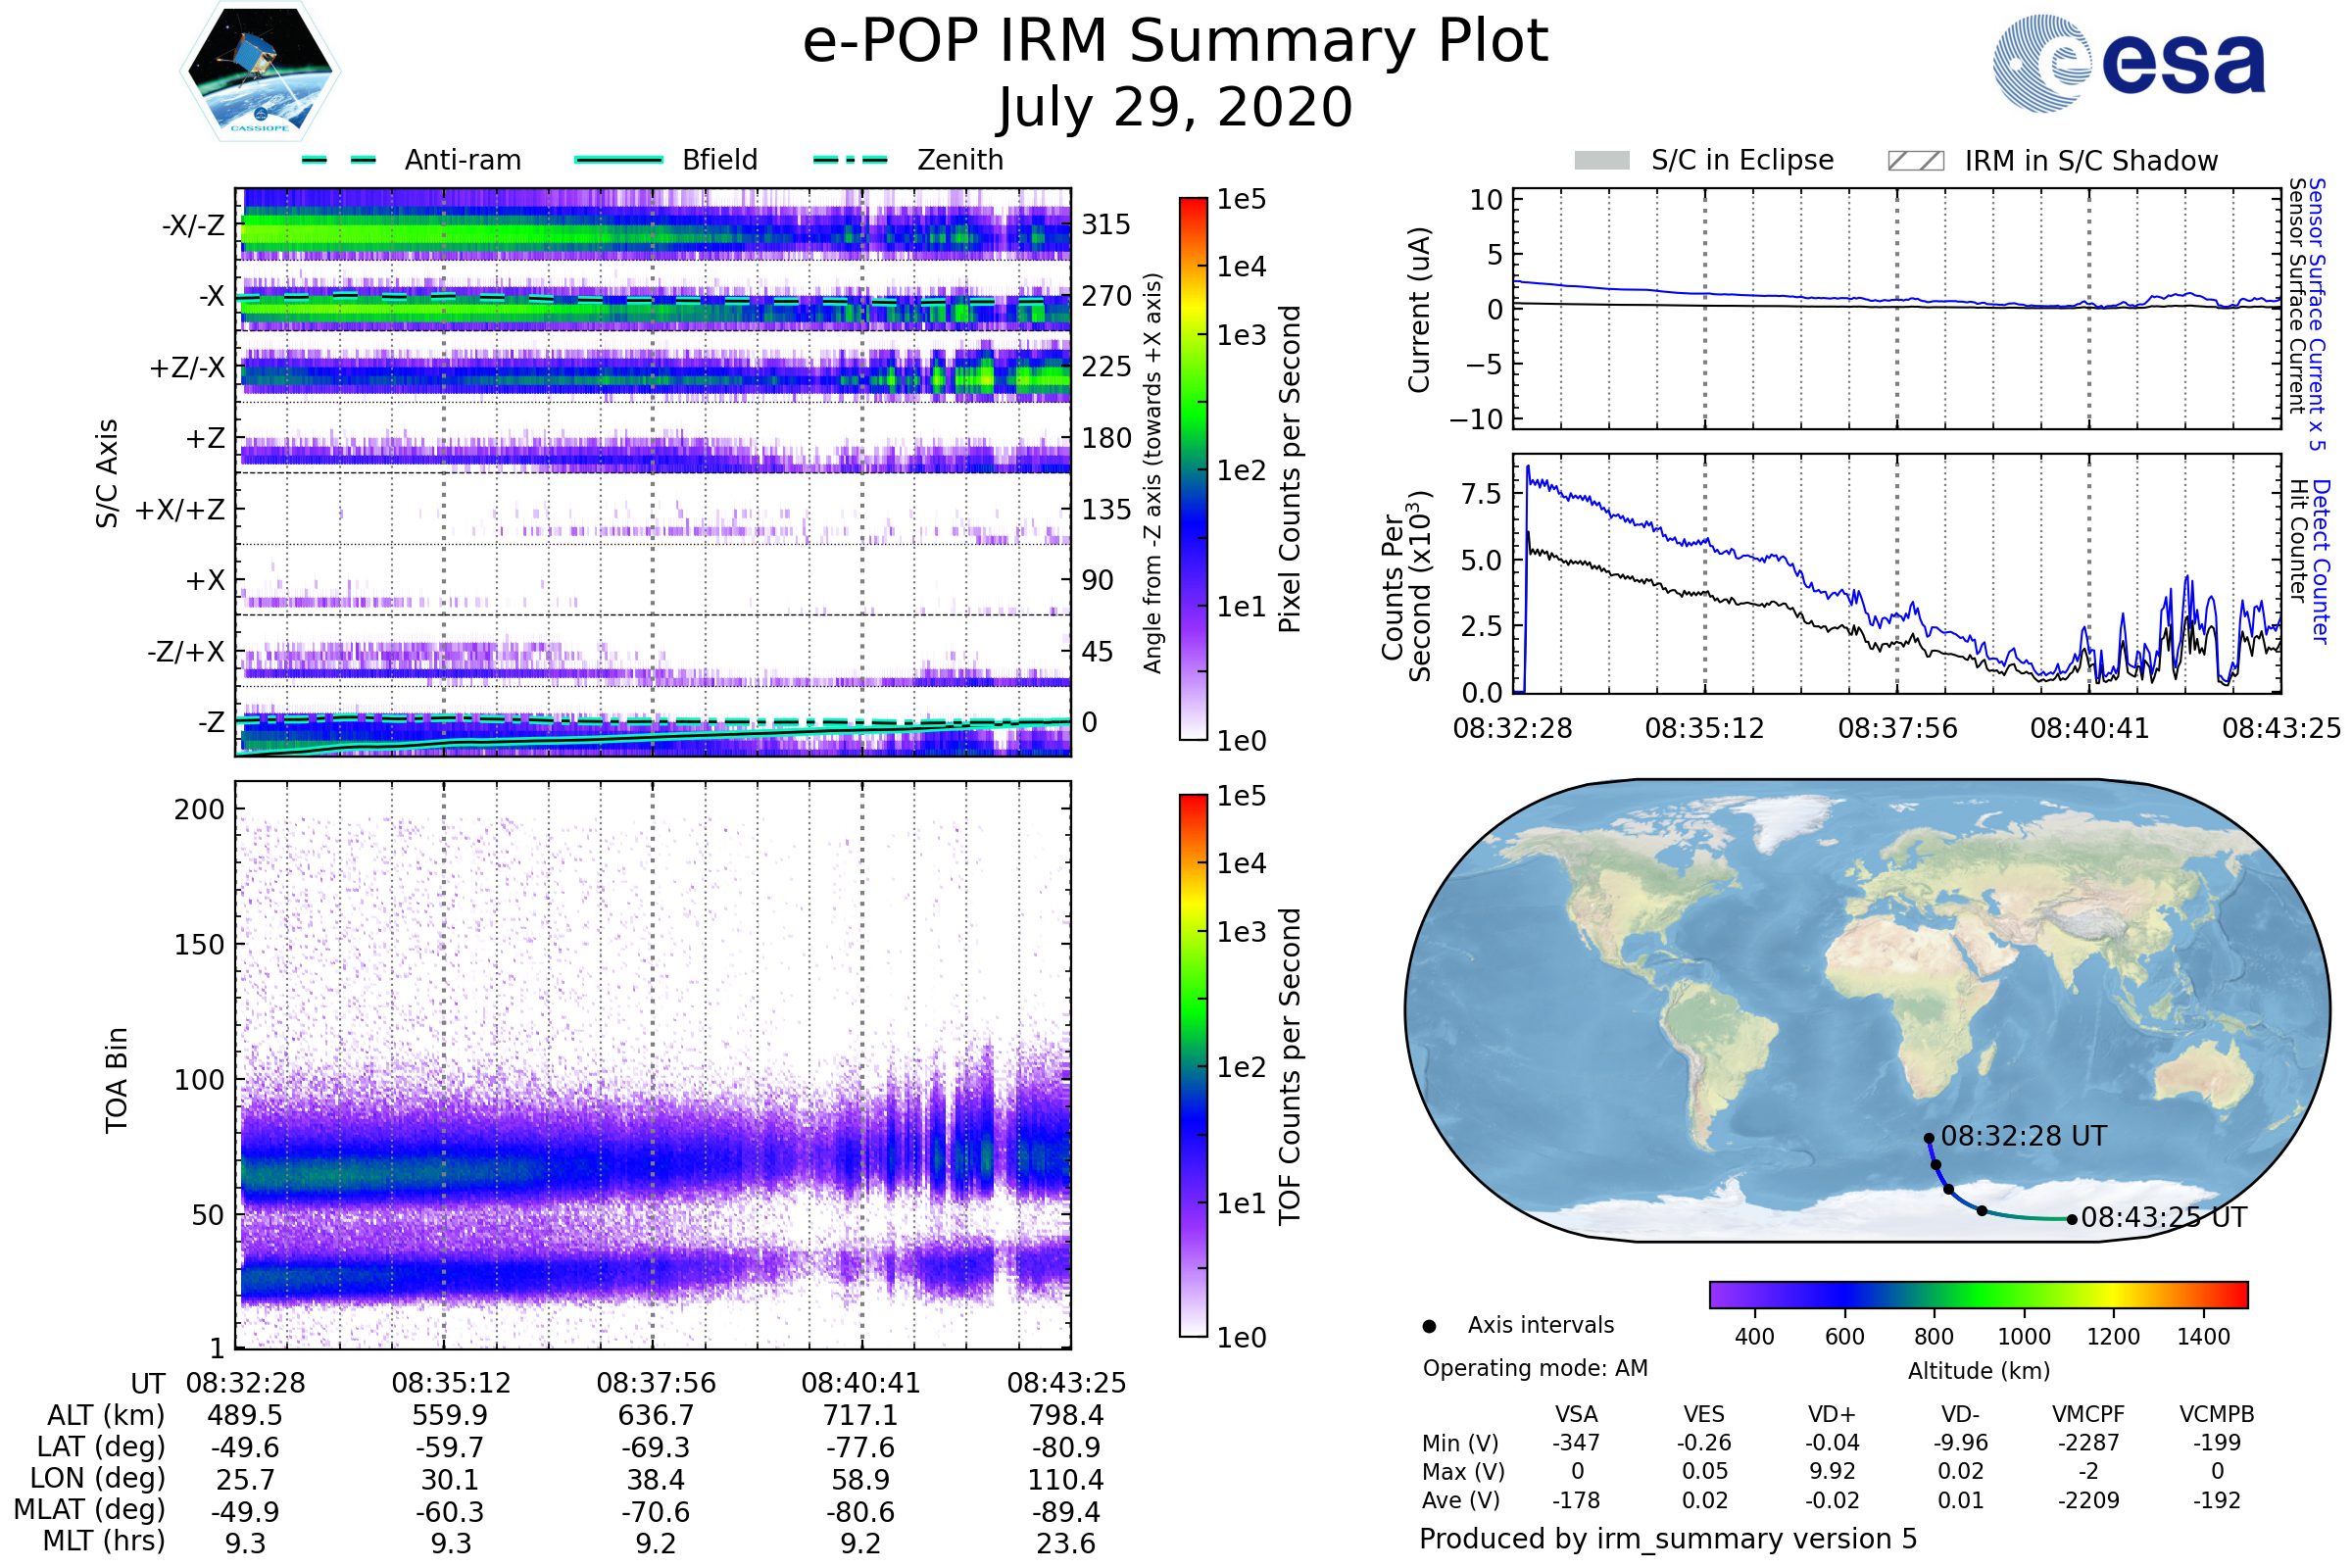Click the TOF Counts per Second colorbar

tap(1193, 1065)
